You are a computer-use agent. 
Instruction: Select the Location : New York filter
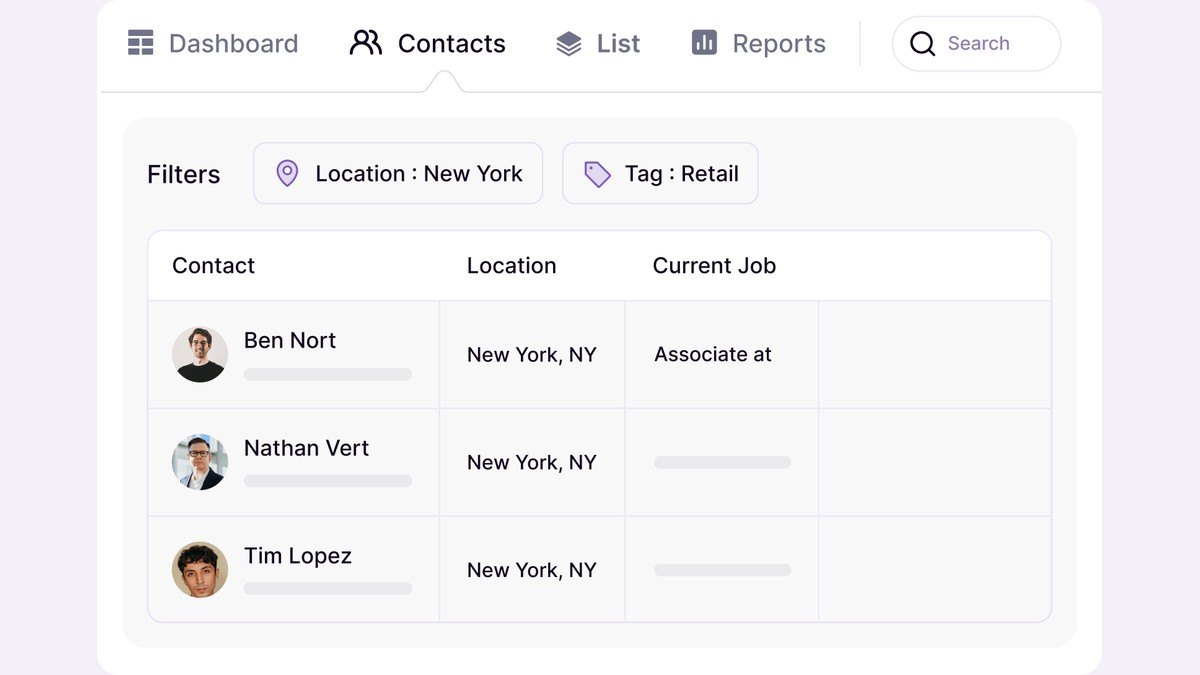[x=398, y=173]
